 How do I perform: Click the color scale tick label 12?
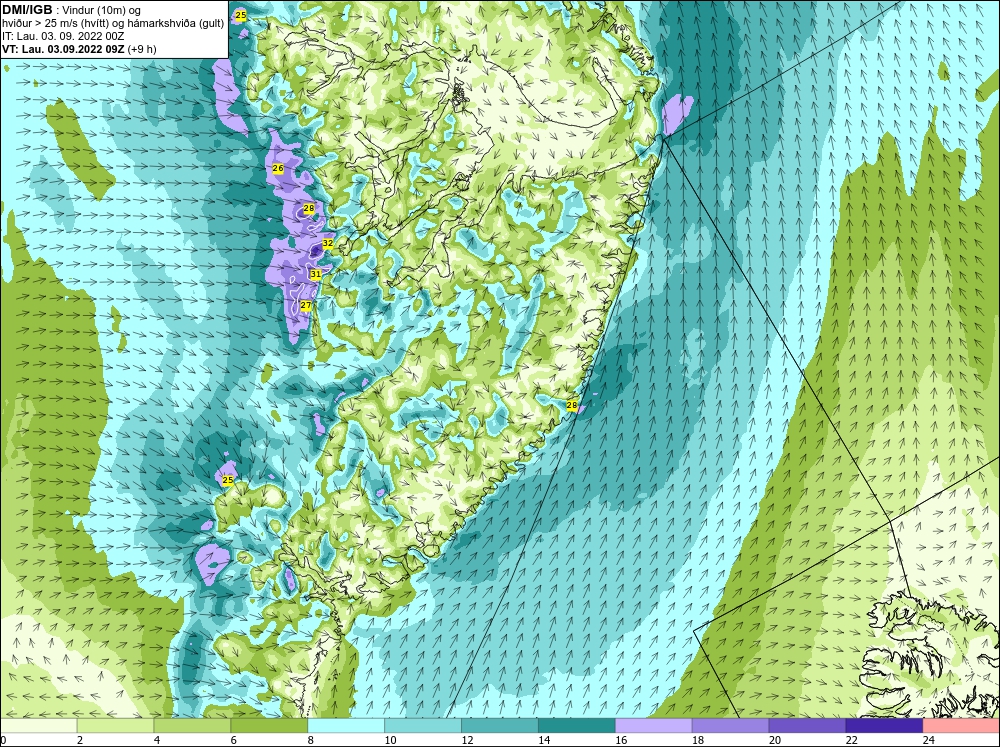pos(467,740)
